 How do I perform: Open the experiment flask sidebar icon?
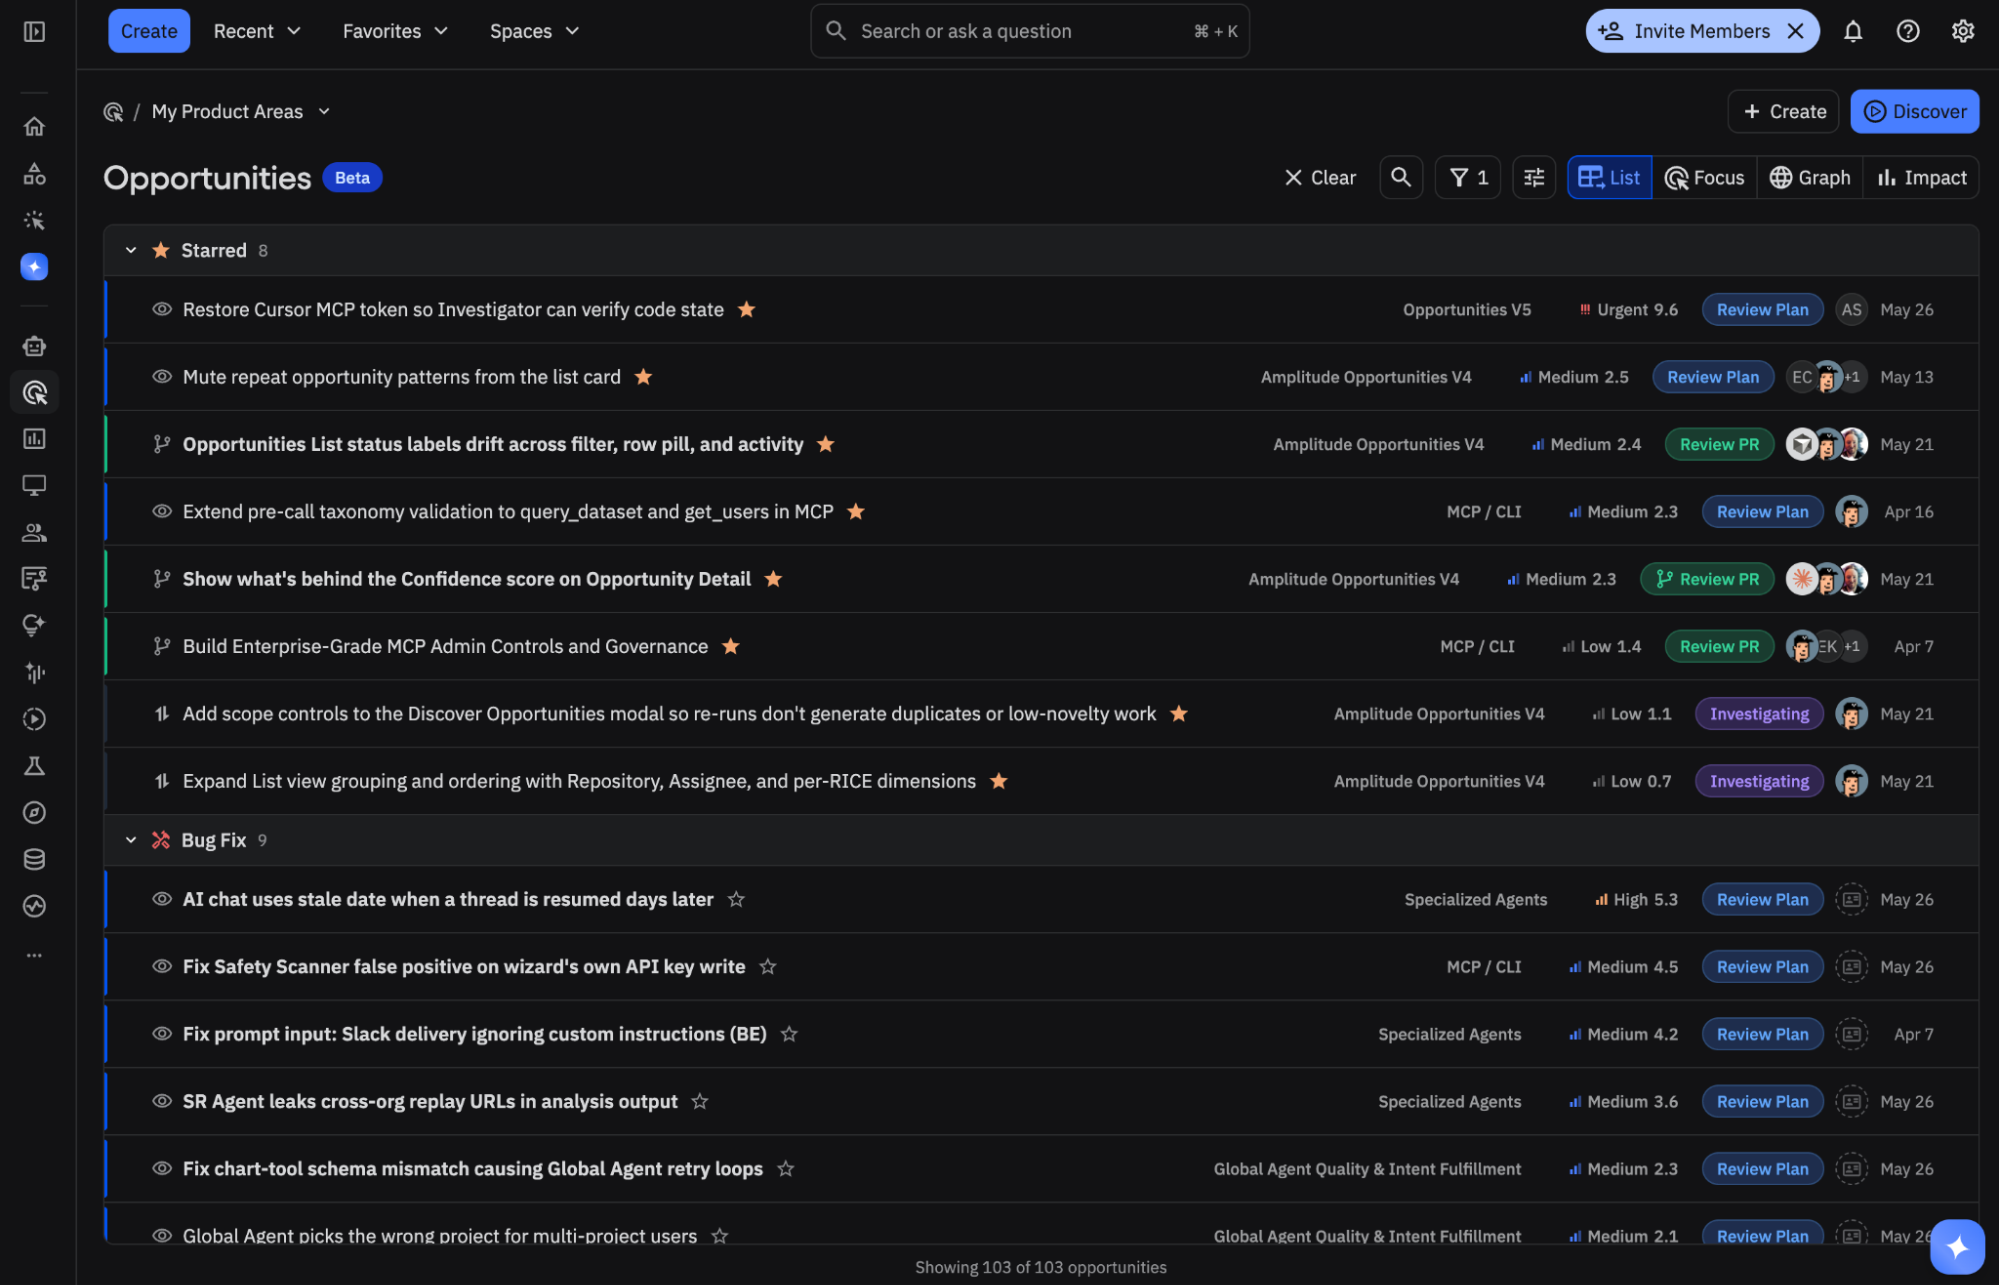[34, 766]
